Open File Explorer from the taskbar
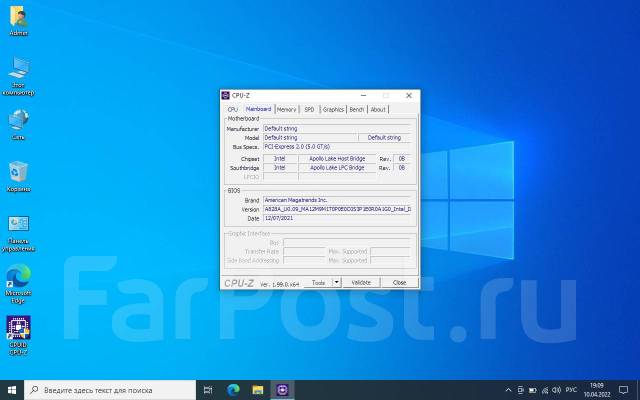Screen dimensions: 640x400 coord(258,389)
